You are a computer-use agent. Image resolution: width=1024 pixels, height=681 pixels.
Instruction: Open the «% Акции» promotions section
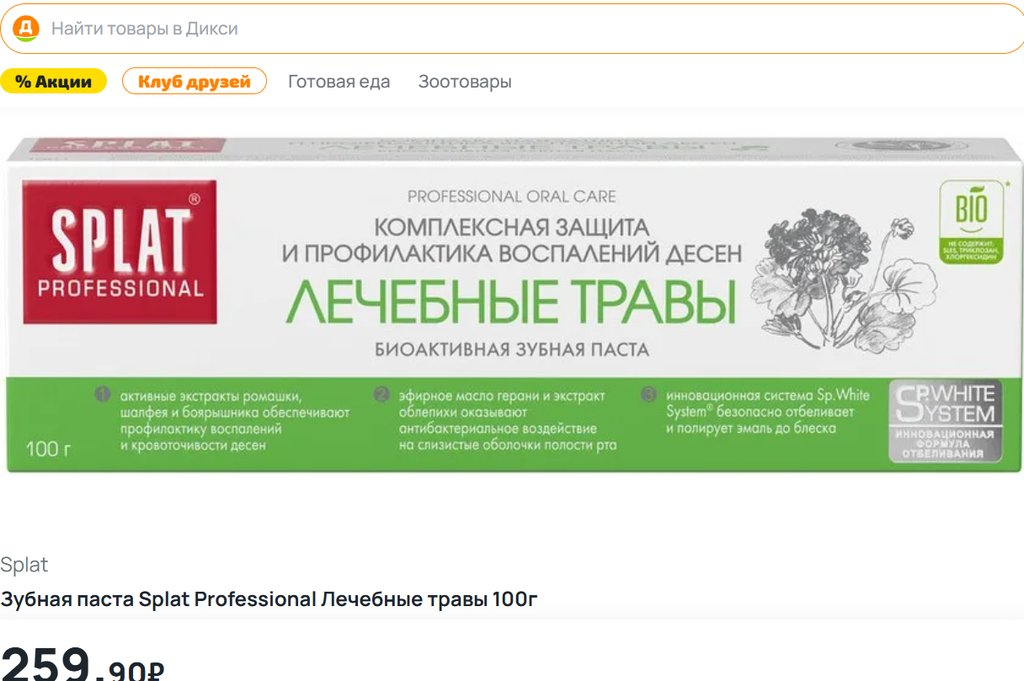pos(53,82)
